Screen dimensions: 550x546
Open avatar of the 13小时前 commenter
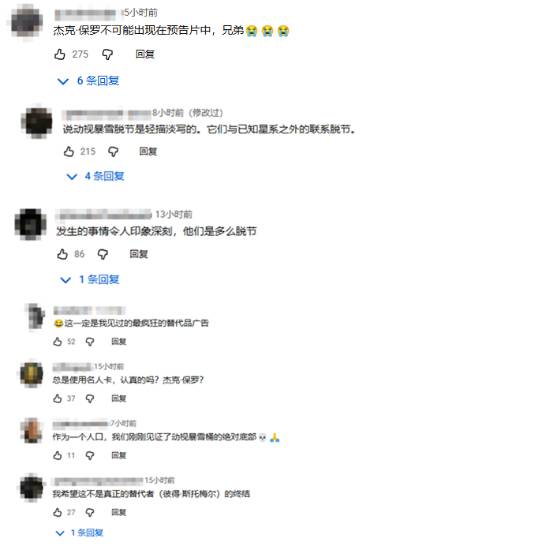(31, 224)
